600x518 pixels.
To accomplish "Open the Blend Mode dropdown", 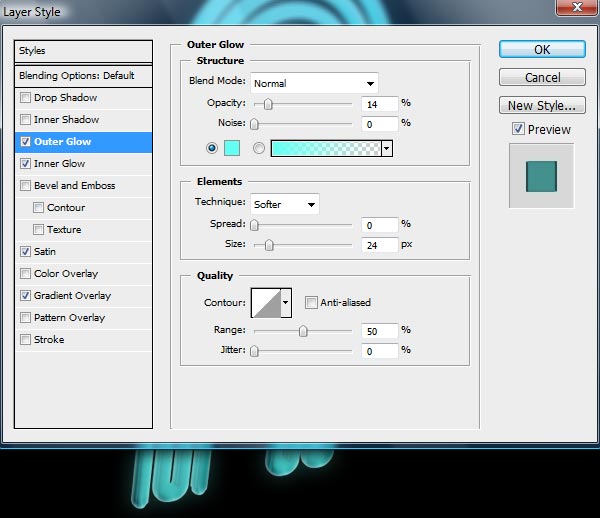I will point(314,83).
